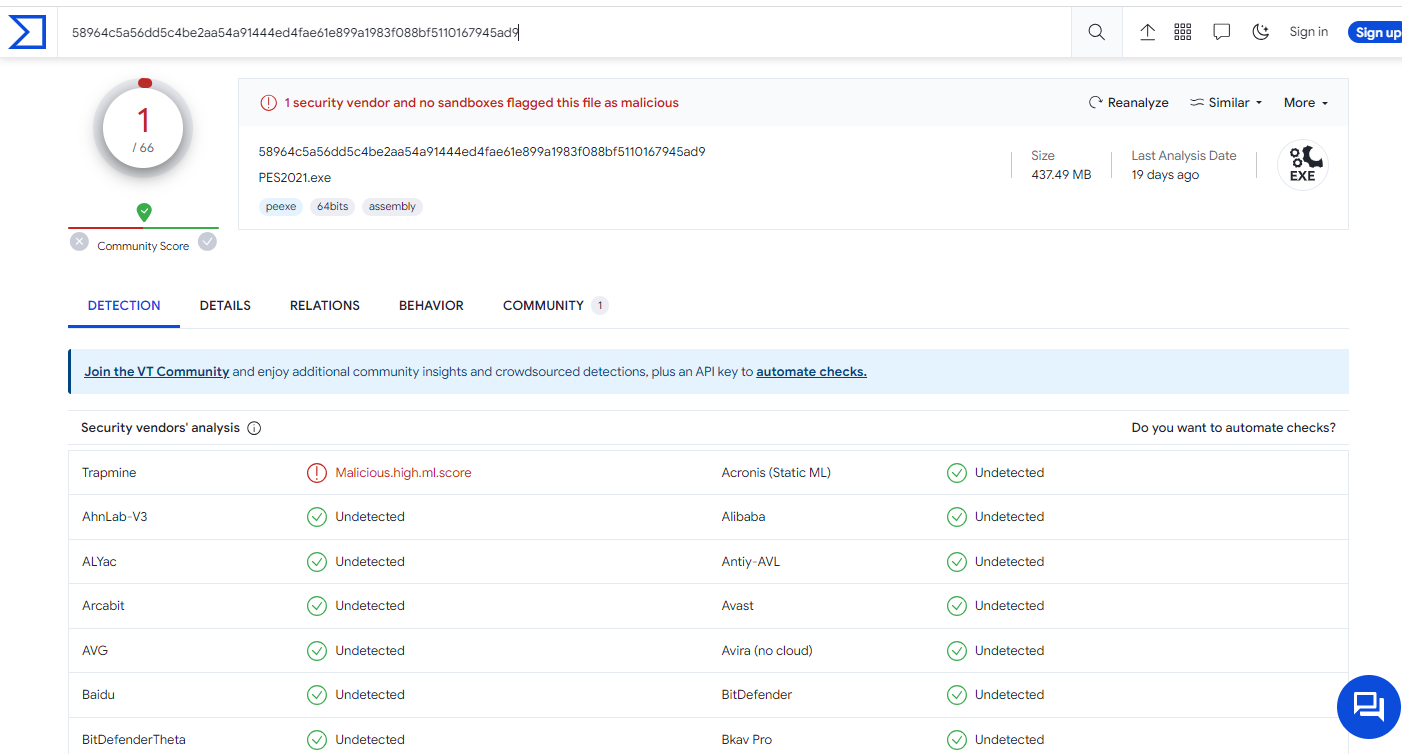The width and height of the screenshot is (1402, 754).
Task: Follow the Join the VT Community link
Action: (157, 372)
